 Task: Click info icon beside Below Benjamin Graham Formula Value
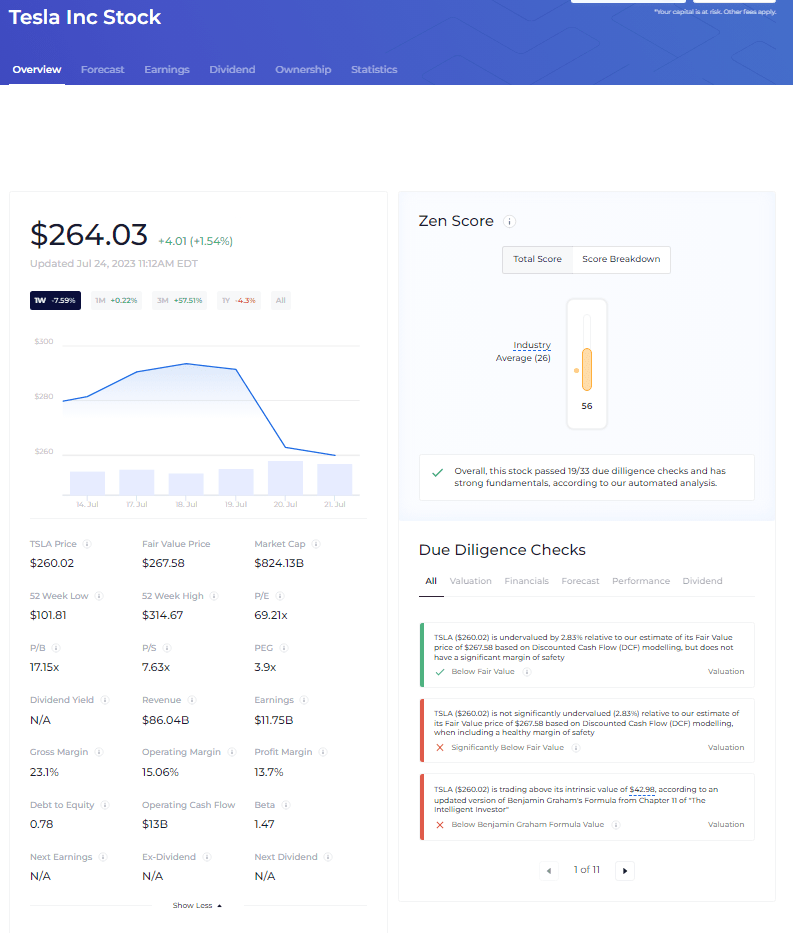(616, 825)
